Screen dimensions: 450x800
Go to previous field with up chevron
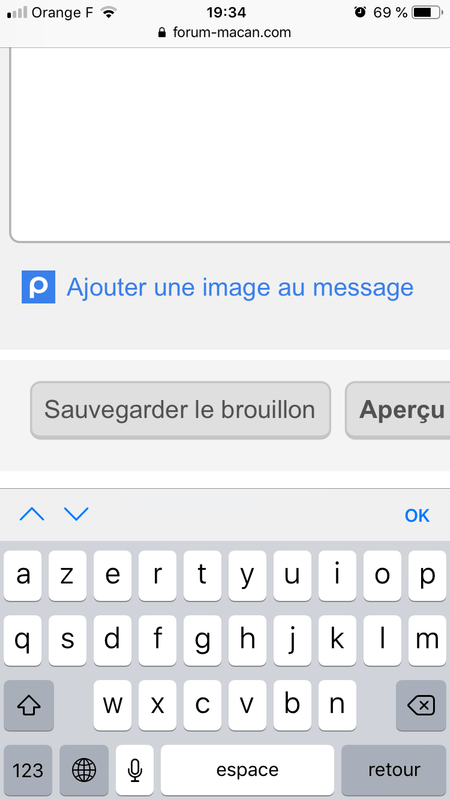32,514
